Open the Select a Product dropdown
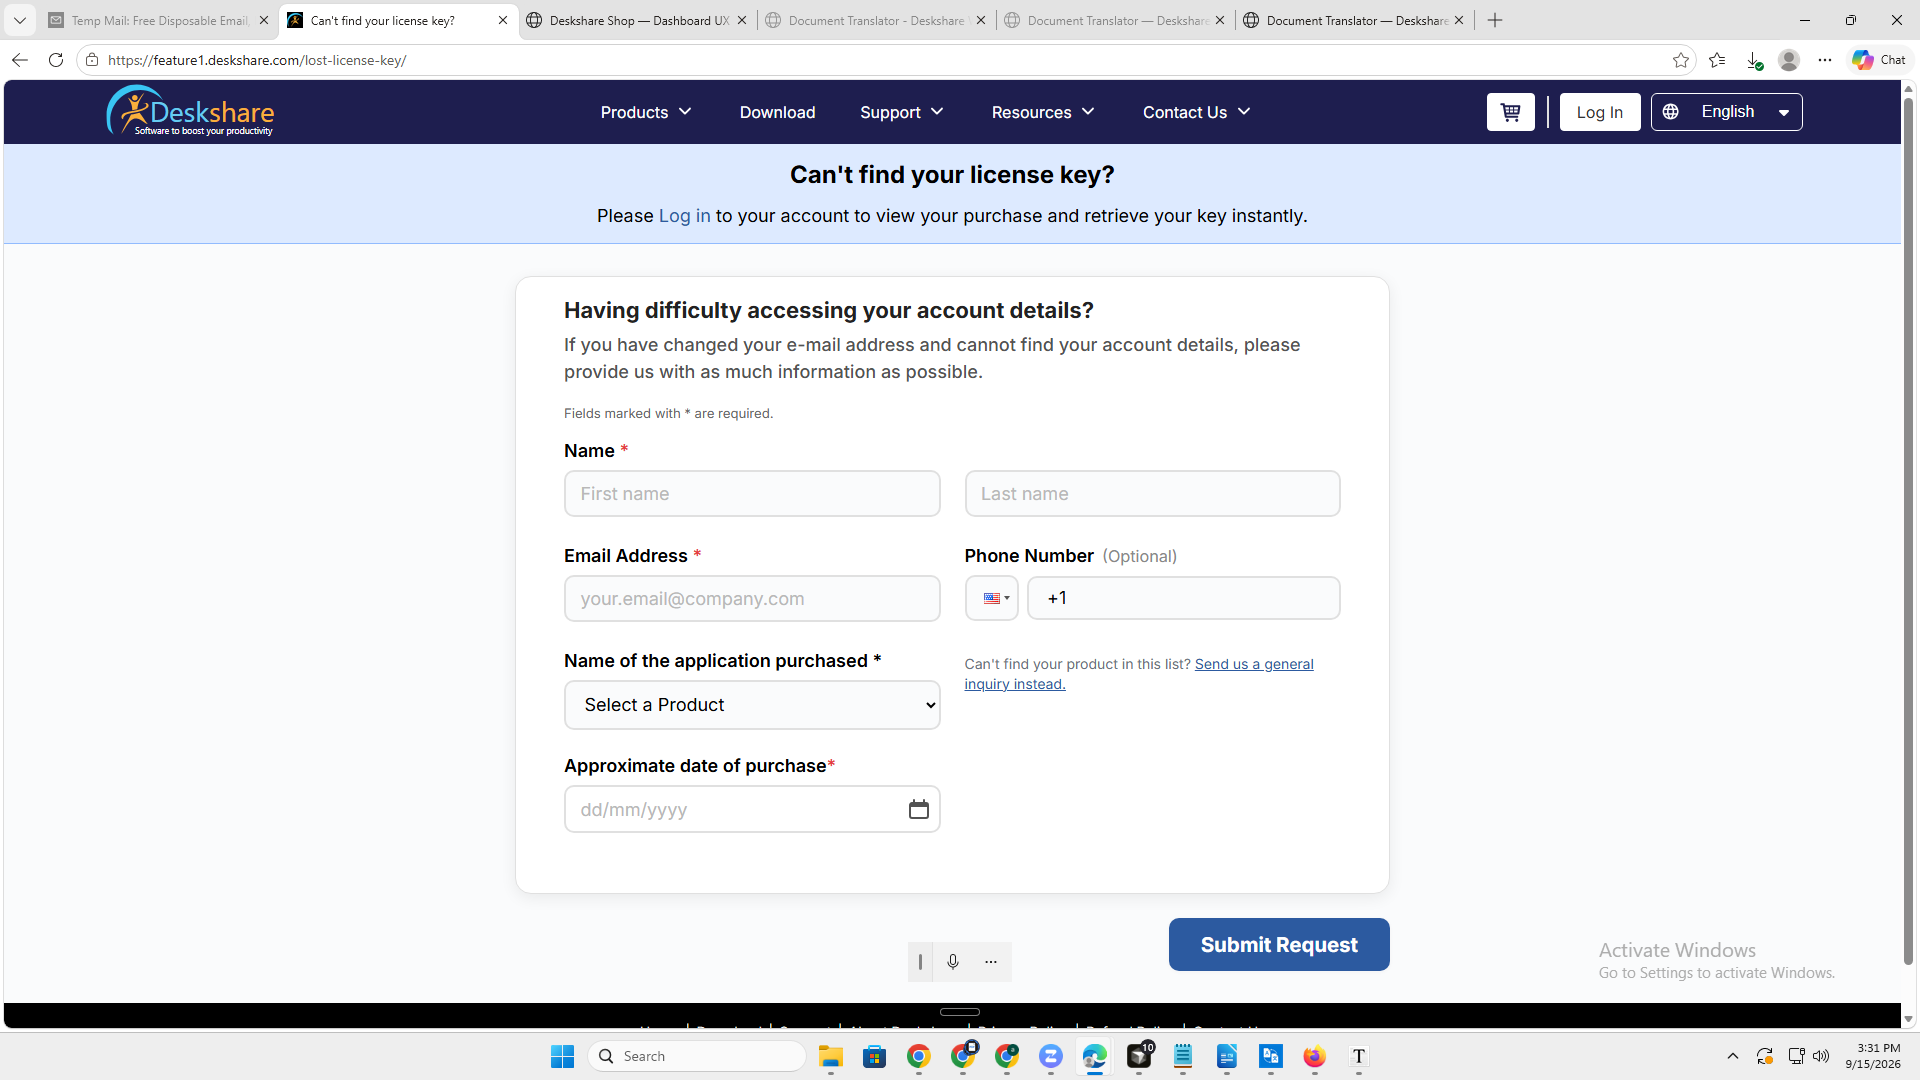 point(752,705)
